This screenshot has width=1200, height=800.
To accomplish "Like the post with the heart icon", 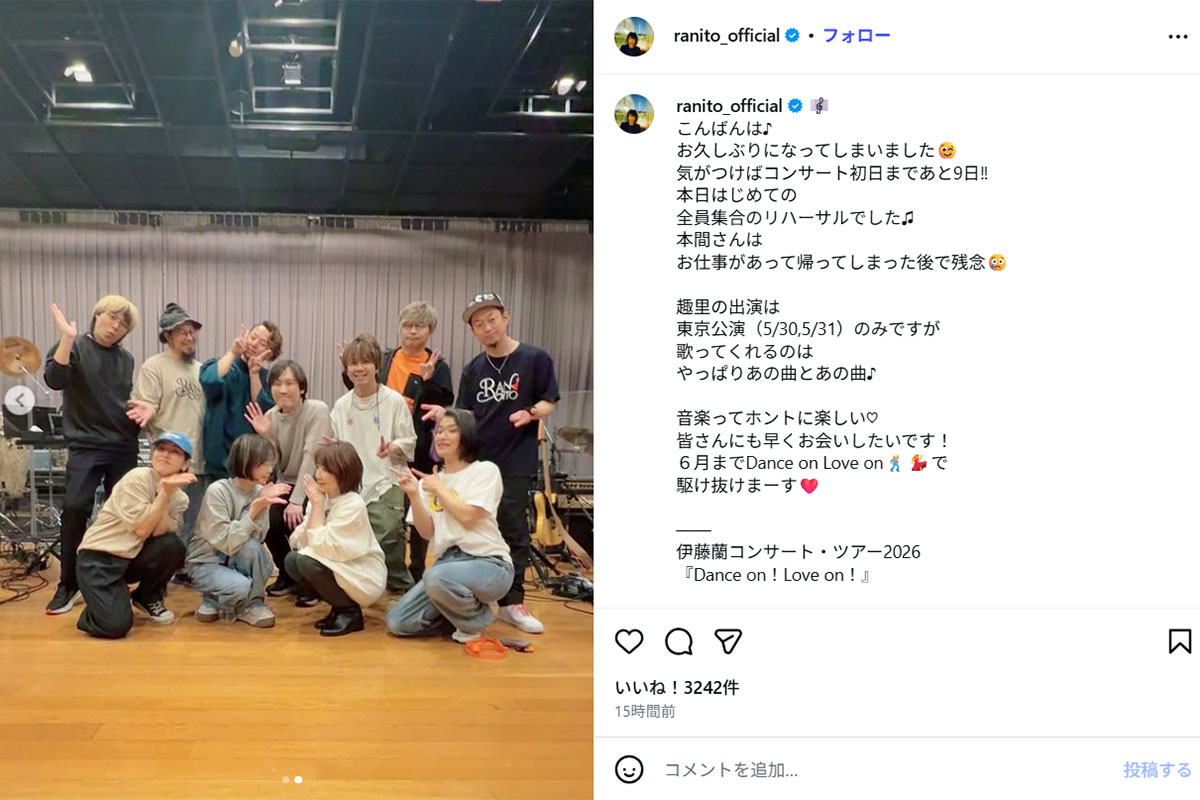I will [x=629, y=641].
